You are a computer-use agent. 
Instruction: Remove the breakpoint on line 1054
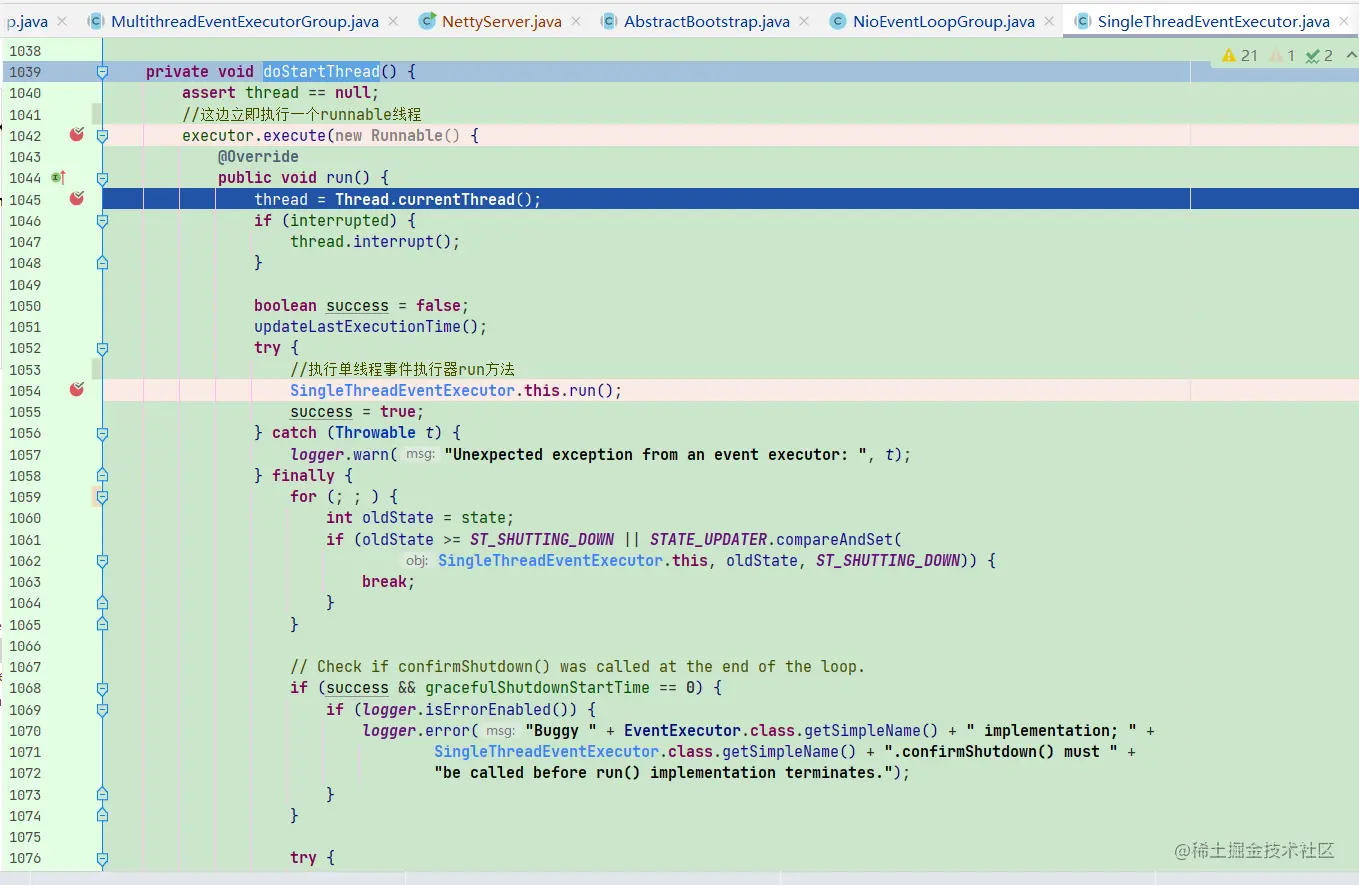[76, 389]
